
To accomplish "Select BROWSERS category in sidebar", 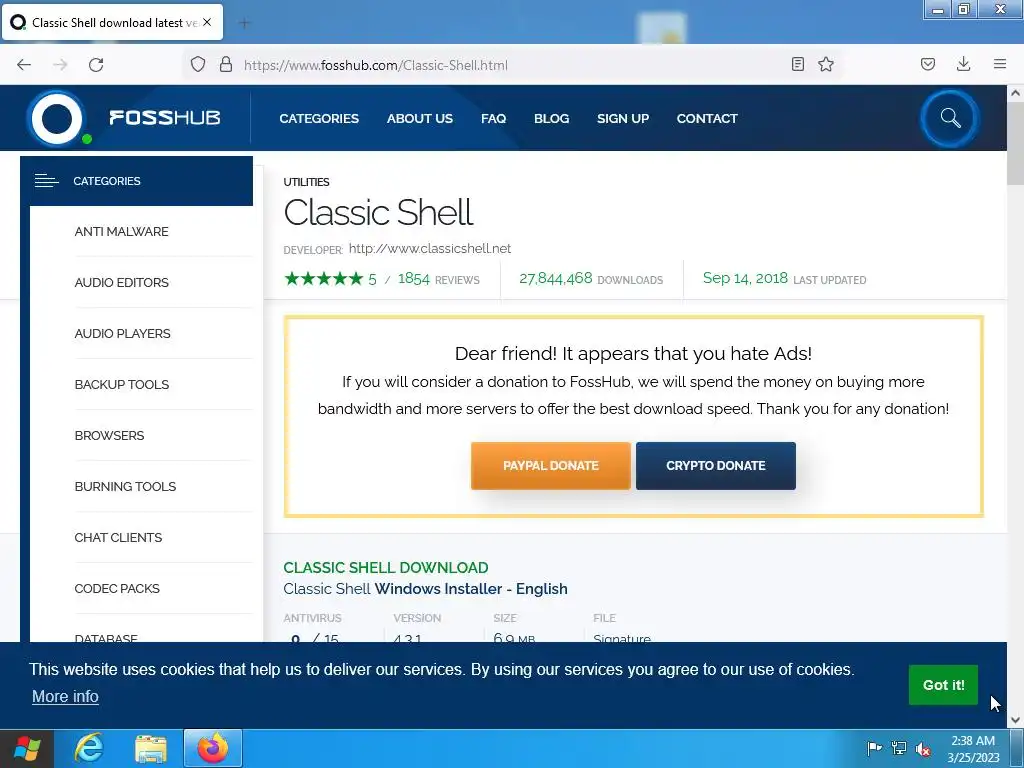I will pos(109,436).
